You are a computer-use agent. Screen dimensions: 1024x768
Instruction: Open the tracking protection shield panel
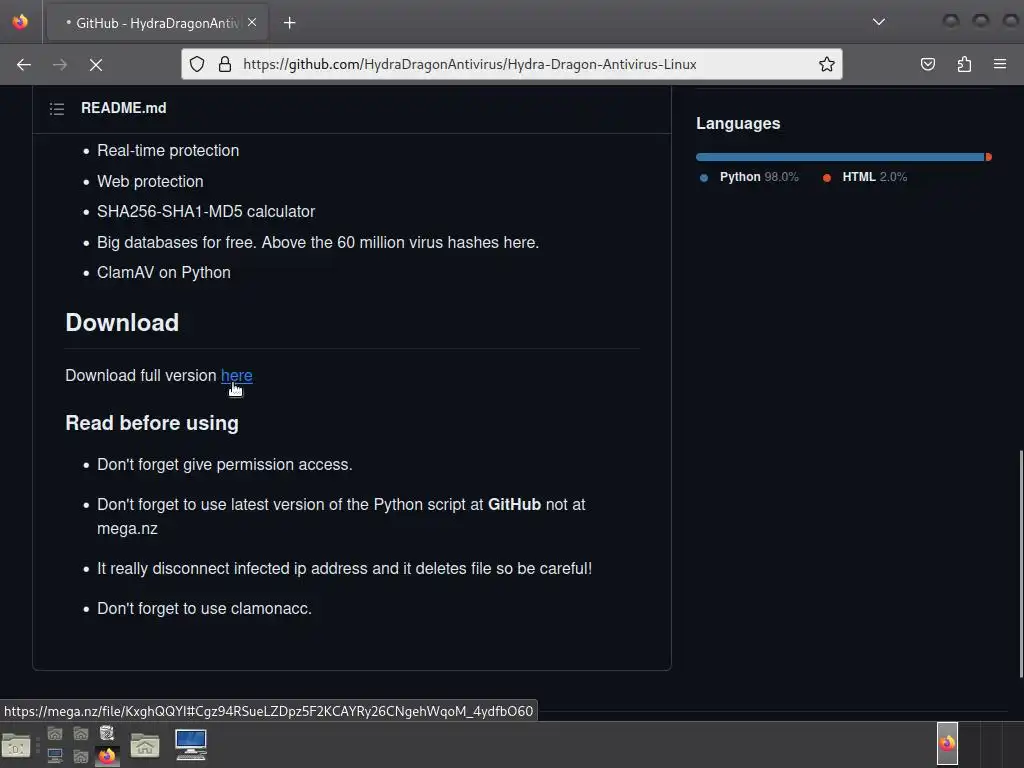click(197, 64)
